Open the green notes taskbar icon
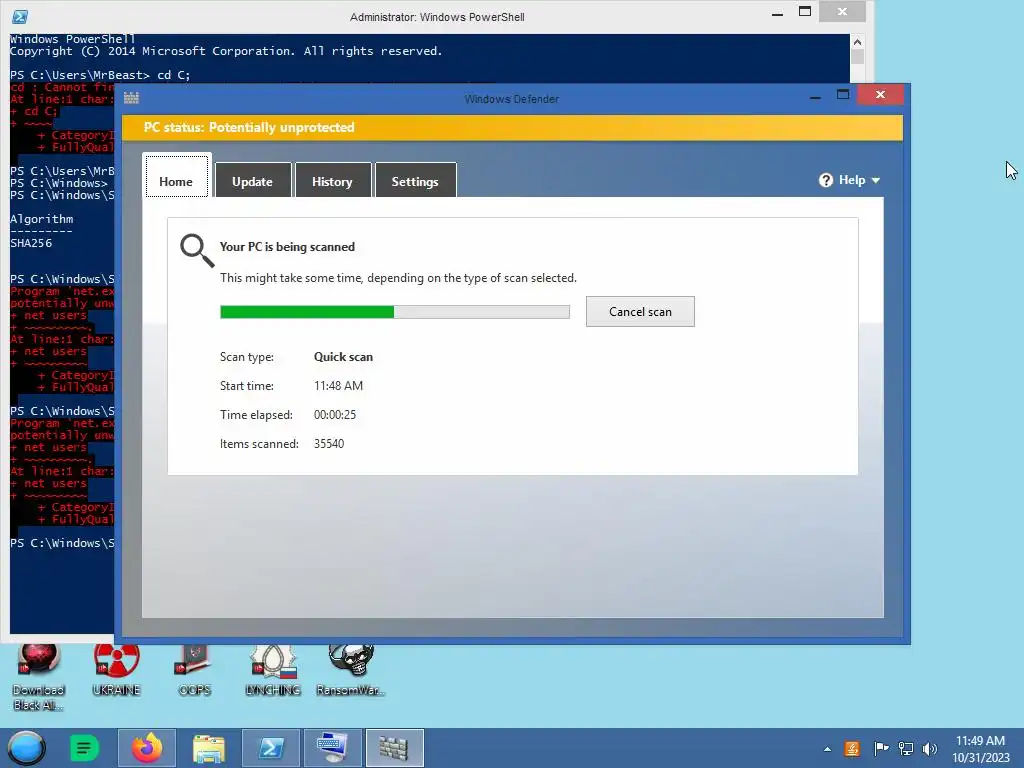Viewport: 1024px width, 768px height. coord(84,748)
